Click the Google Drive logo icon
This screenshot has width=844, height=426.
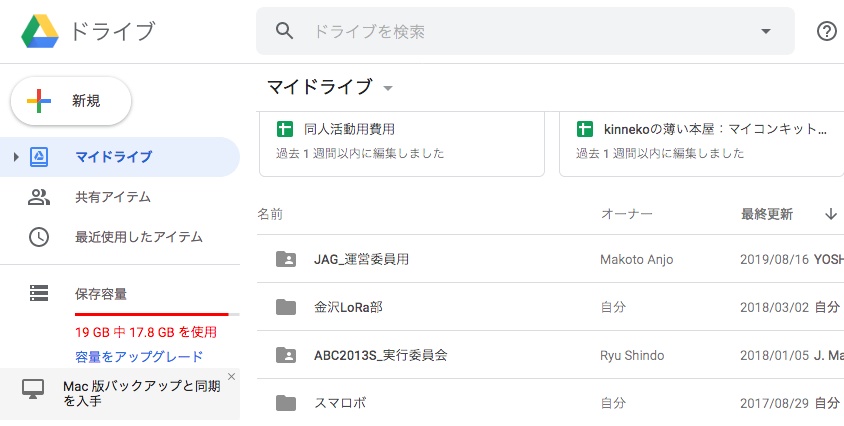pos(40,31)
